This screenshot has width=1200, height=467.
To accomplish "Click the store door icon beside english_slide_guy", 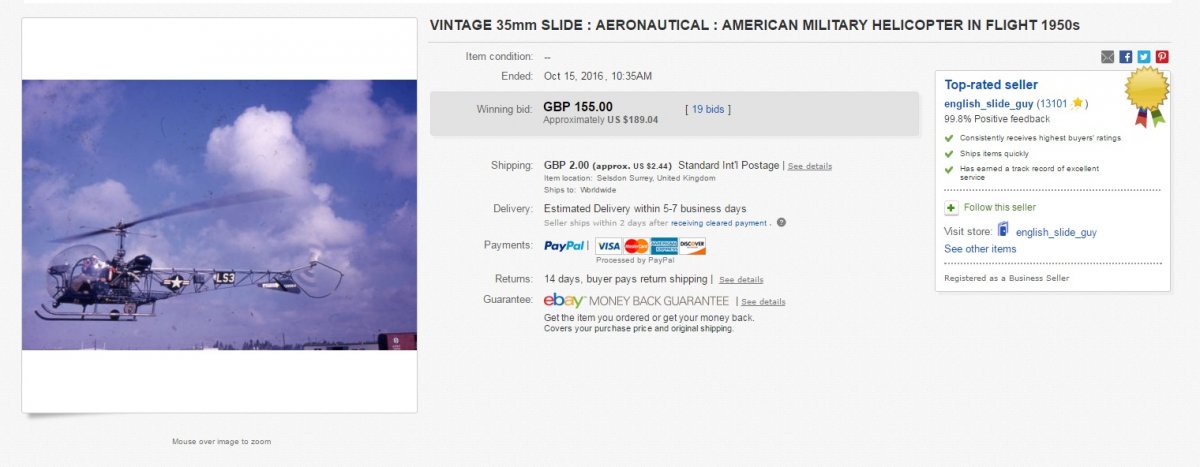I will tap(1003, 231).
